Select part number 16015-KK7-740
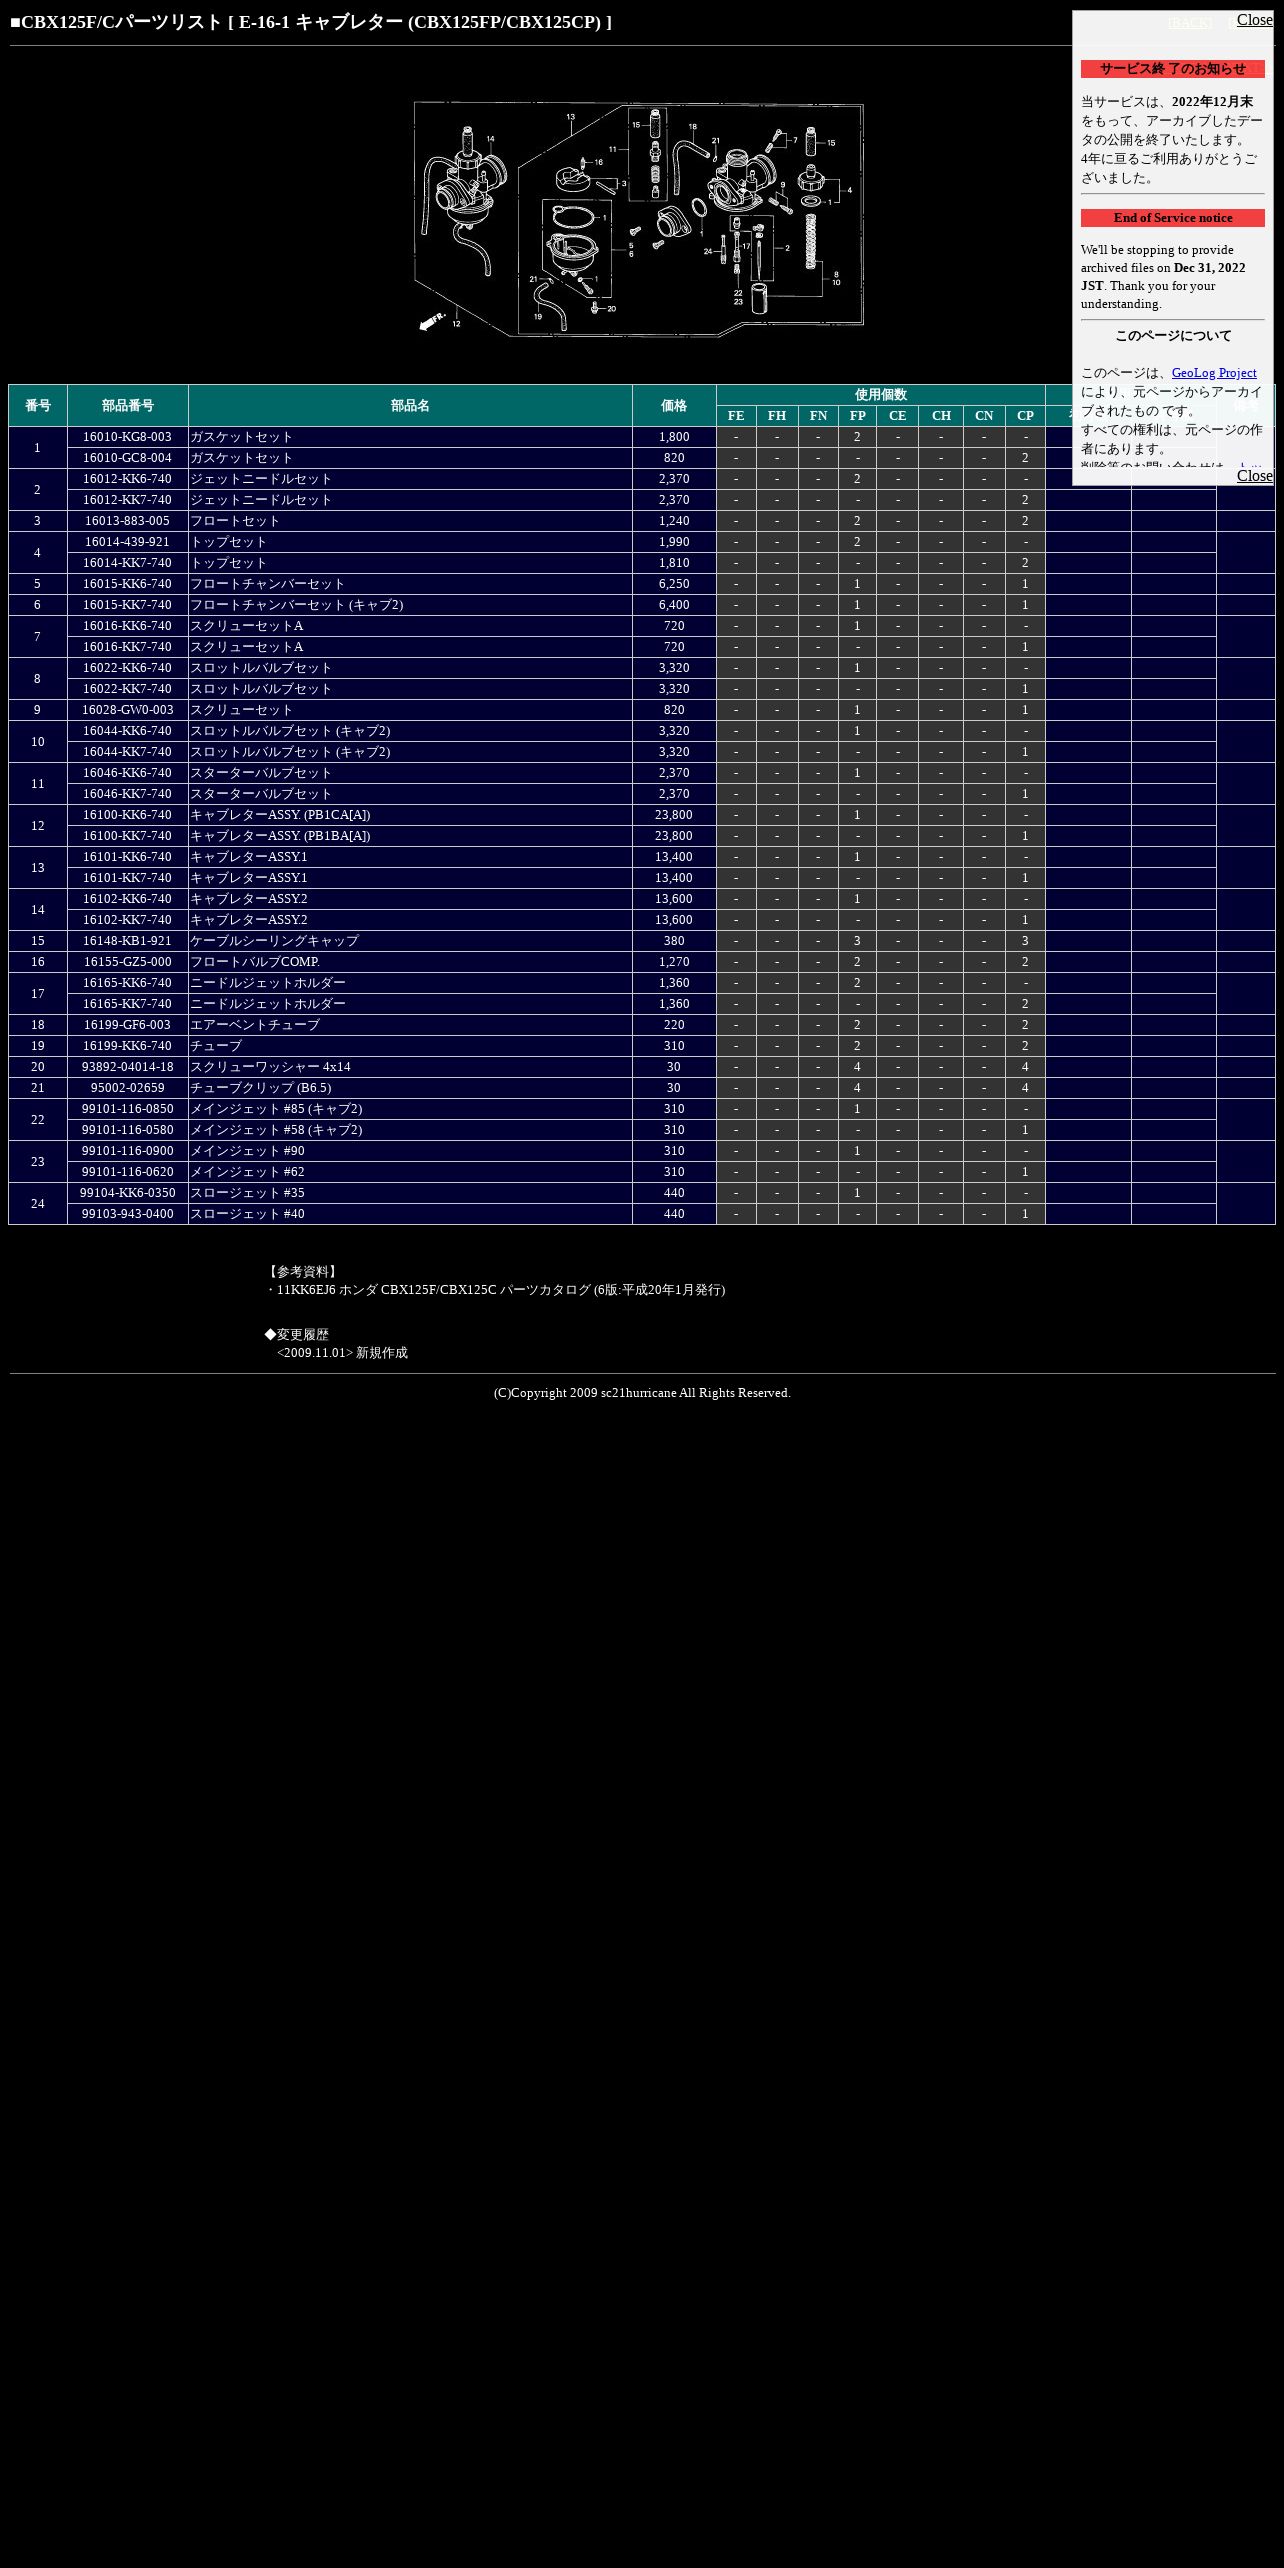This screenshot has width=1284, height=2568. (127, 605)
